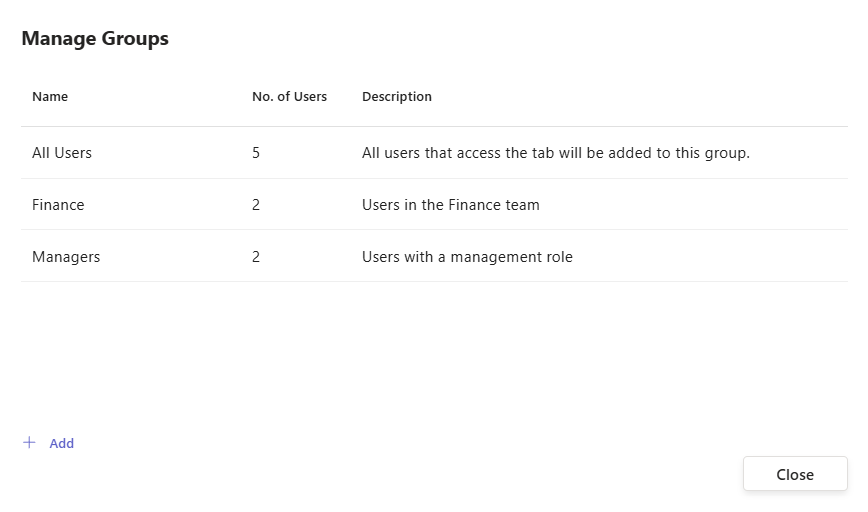The image size is (868, 512).
Task: Click 'Users in the Finance team' description
Action: [x=450, y=205]
